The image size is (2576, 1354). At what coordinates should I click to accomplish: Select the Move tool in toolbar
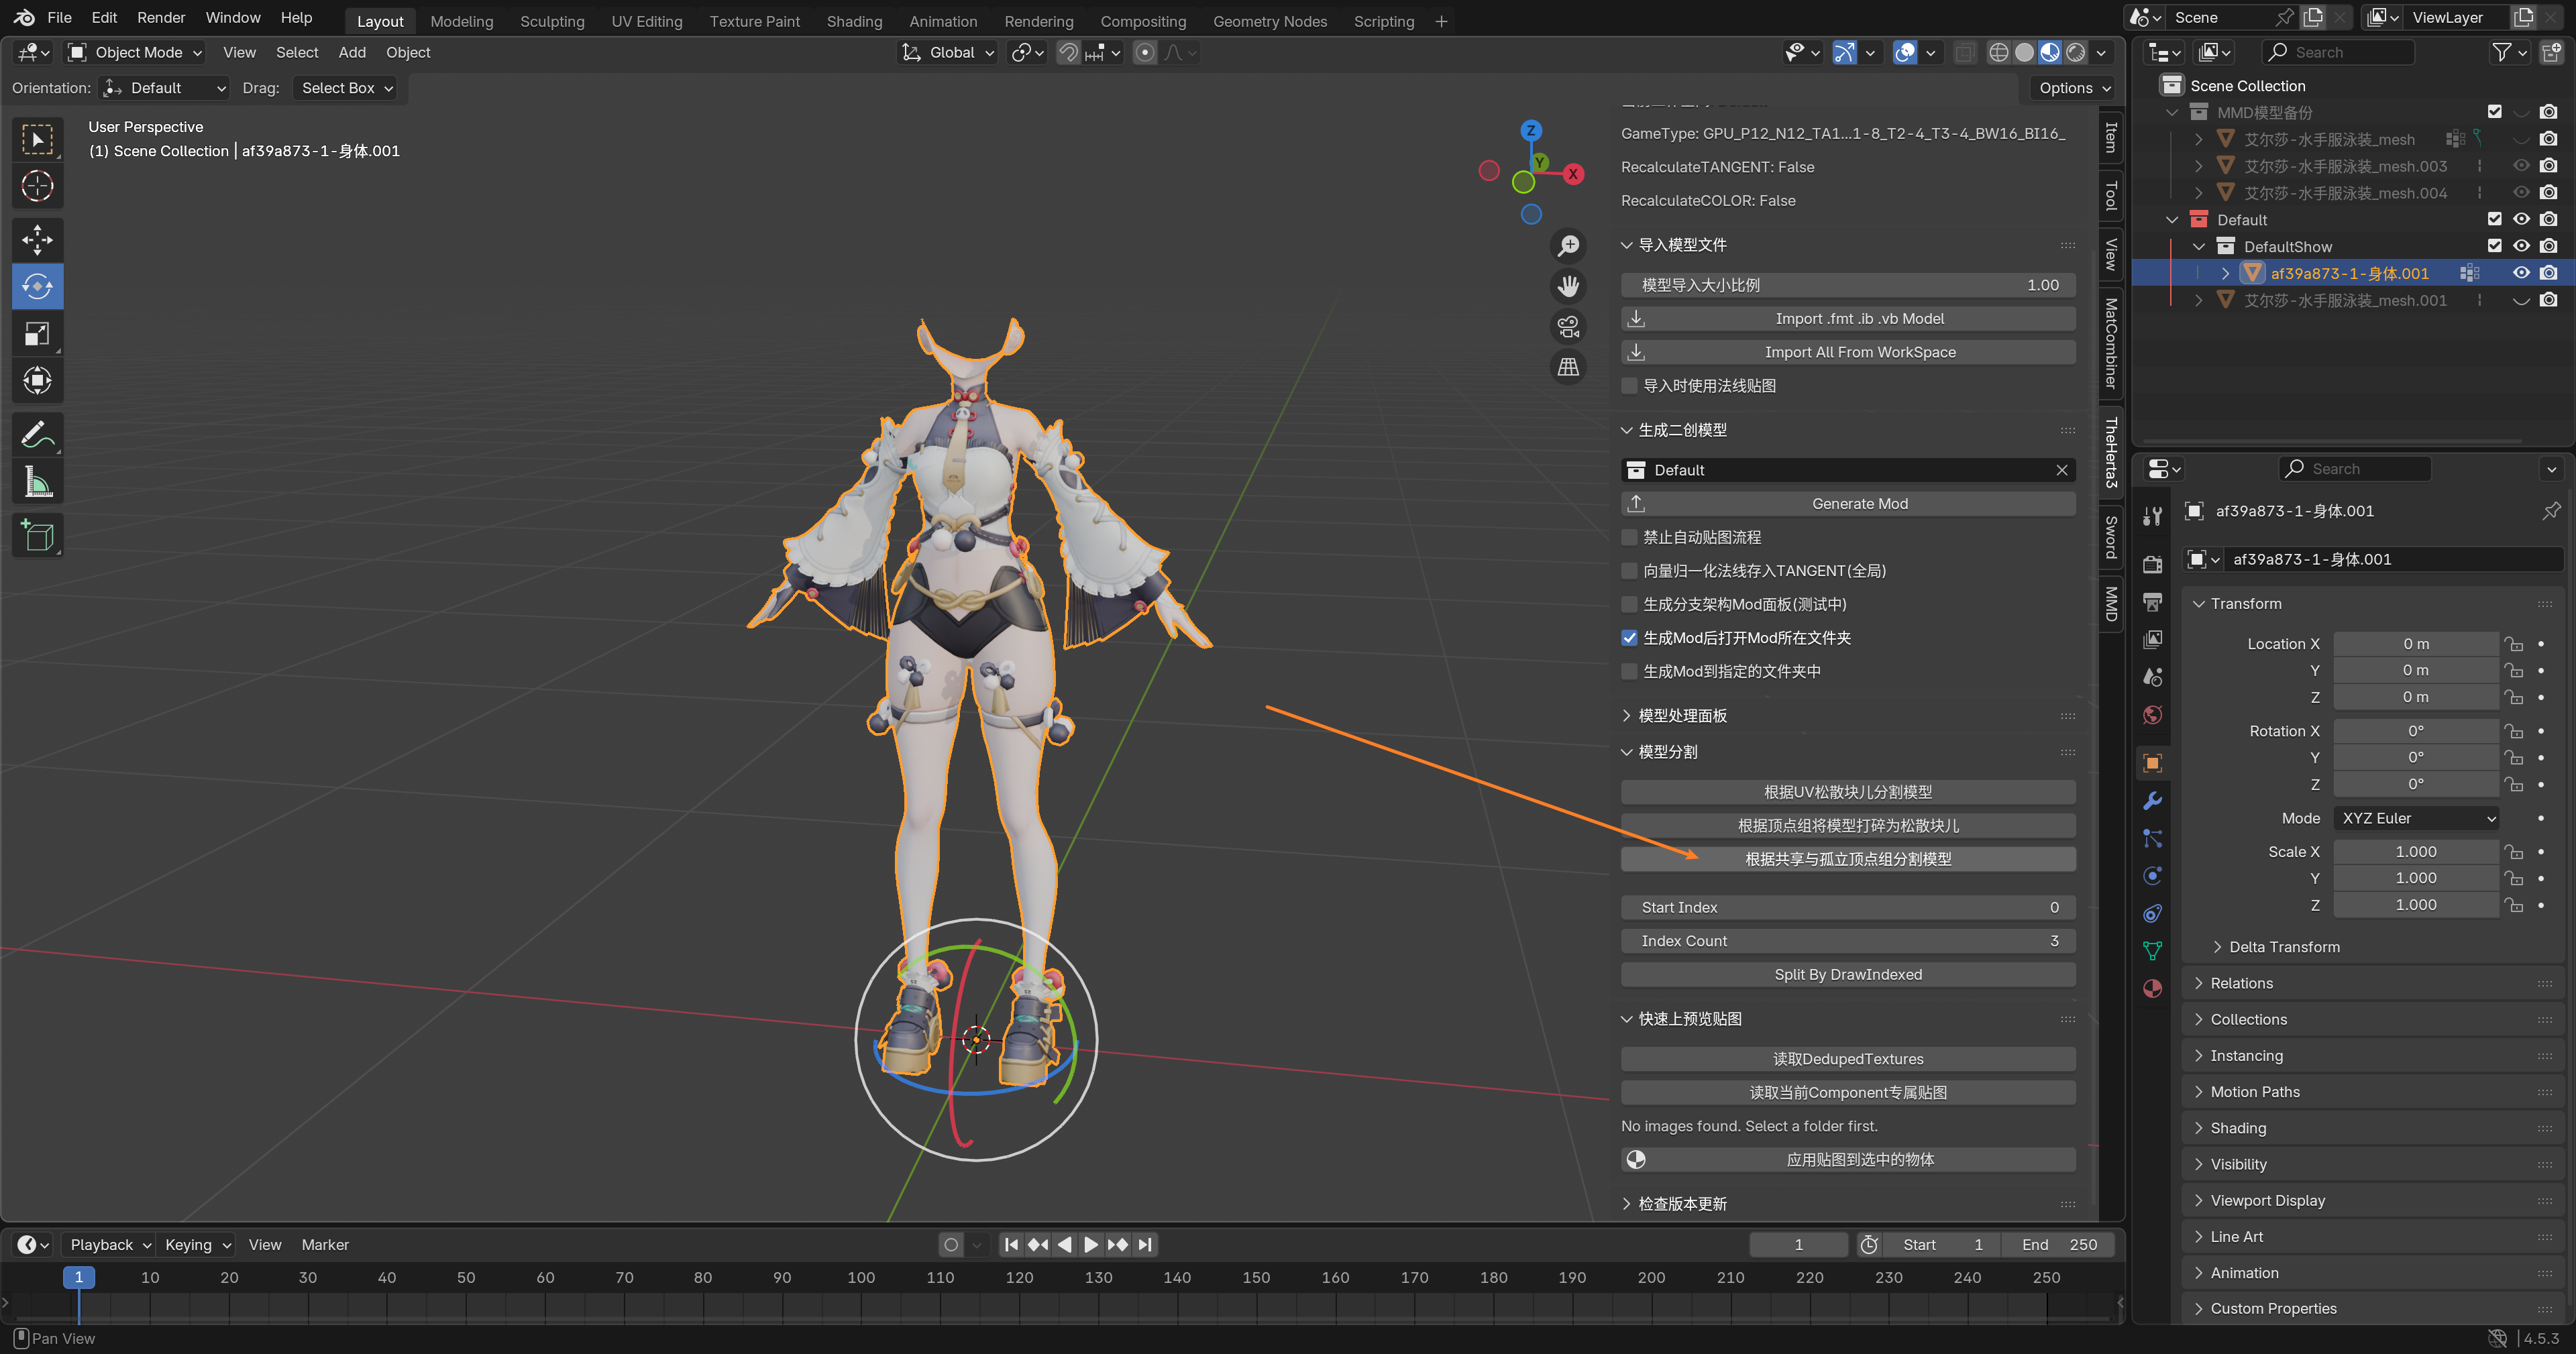(37, 239)
